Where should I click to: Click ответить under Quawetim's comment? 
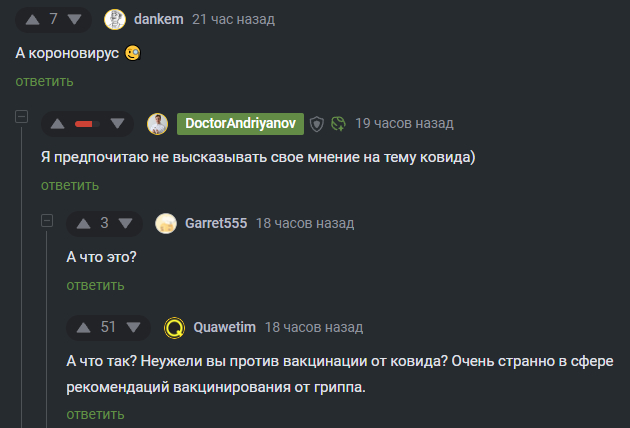click(x=95, y=414)
